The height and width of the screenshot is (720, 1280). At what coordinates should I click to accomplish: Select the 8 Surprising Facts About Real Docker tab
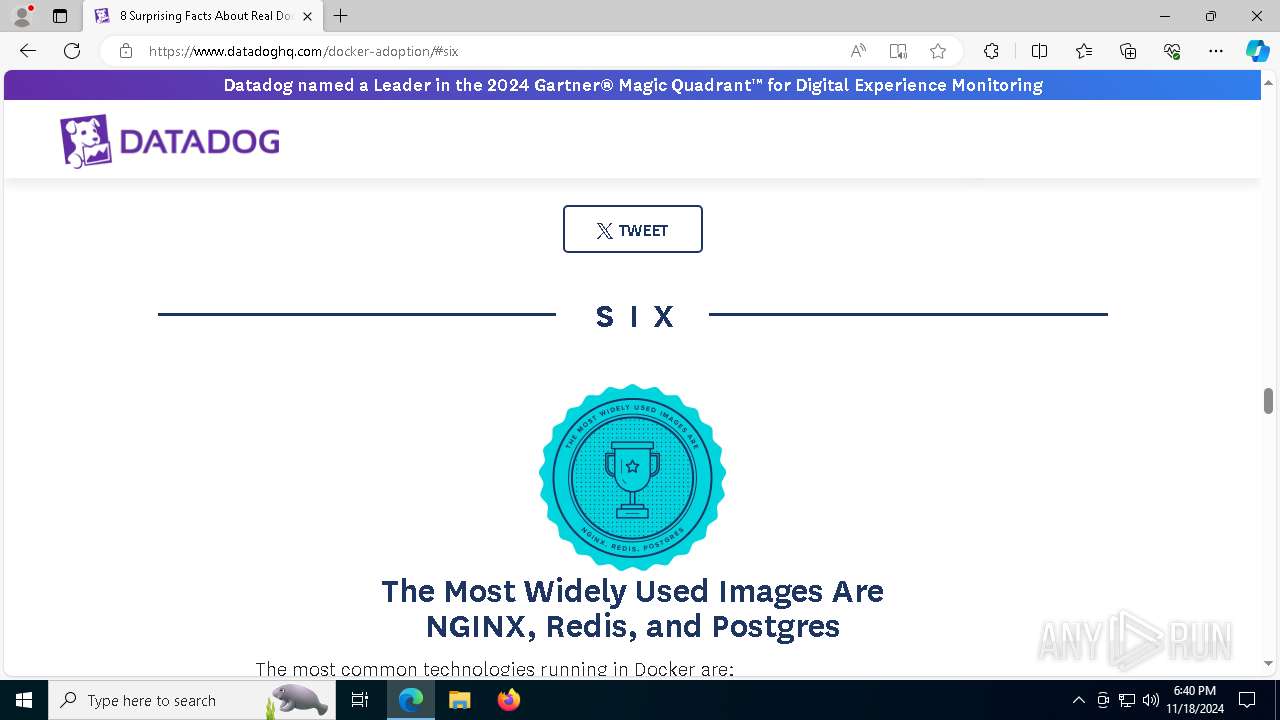pos(204,16)
